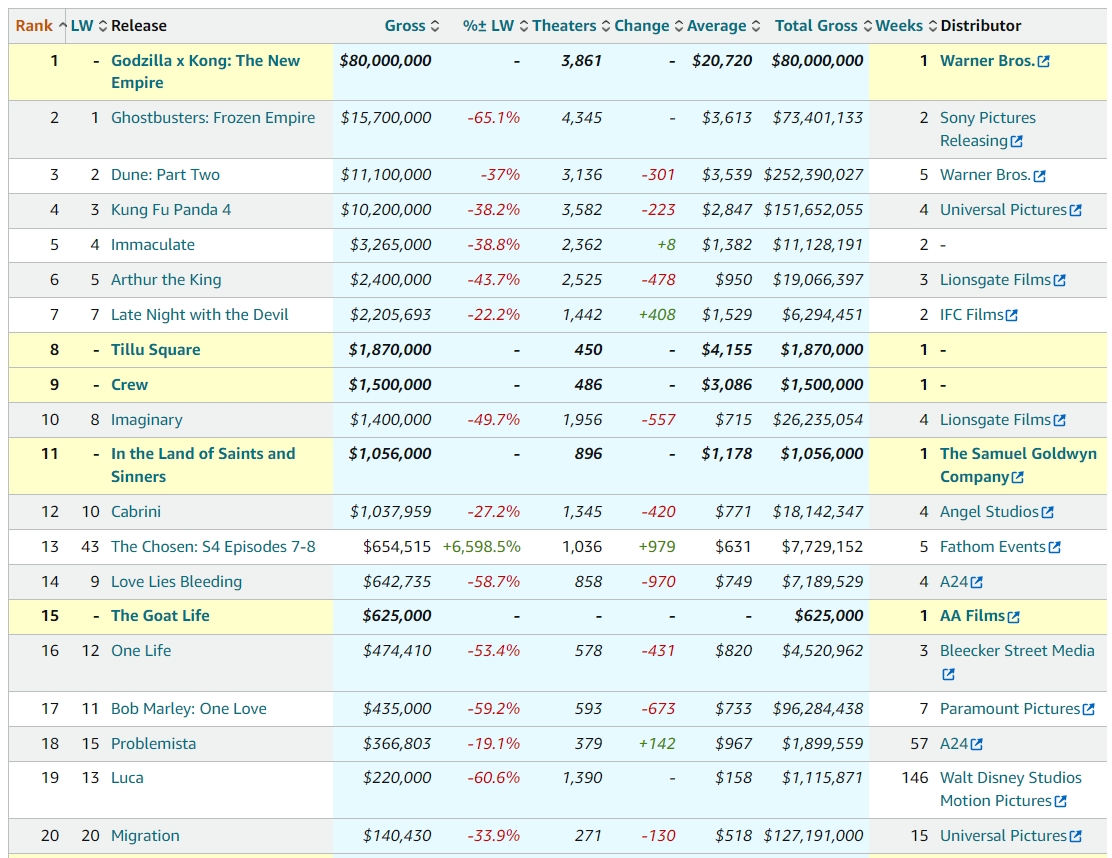Viewport: 1112px width, 858px height.
Task: Open the Migration release link
Action: pos(145,835)
